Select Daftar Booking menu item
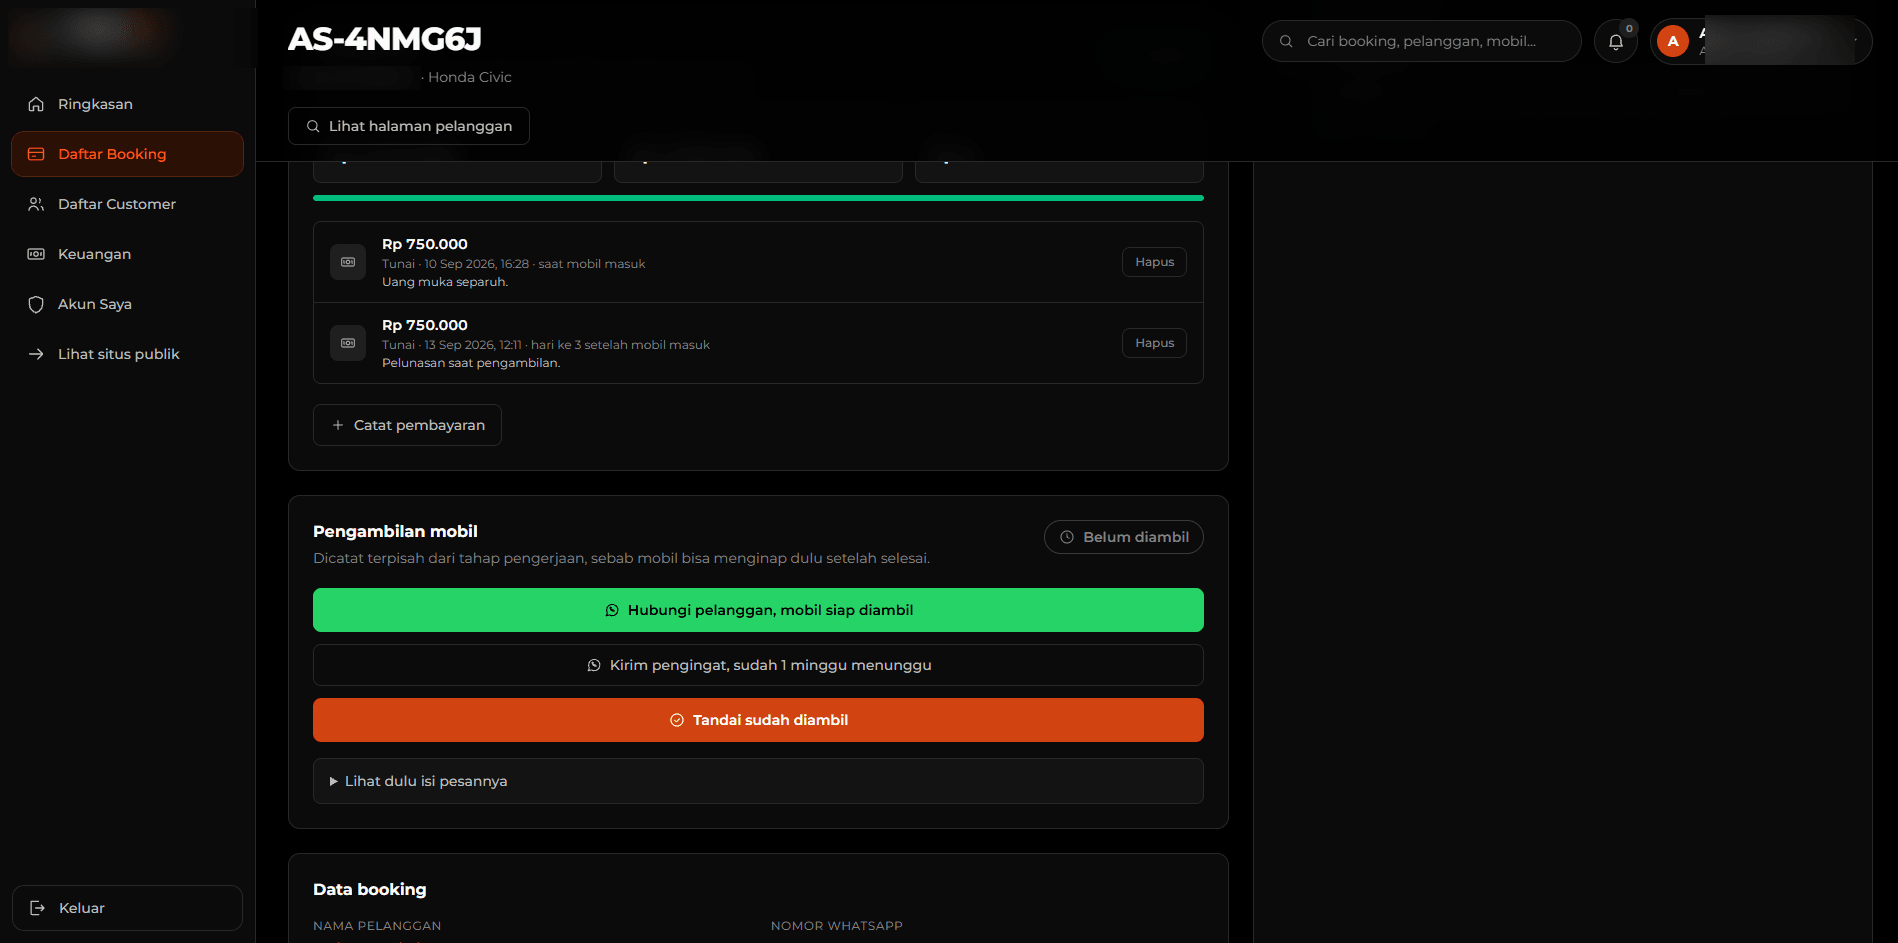The width and height of the screenshot is (1898, 943). (127, 154)
